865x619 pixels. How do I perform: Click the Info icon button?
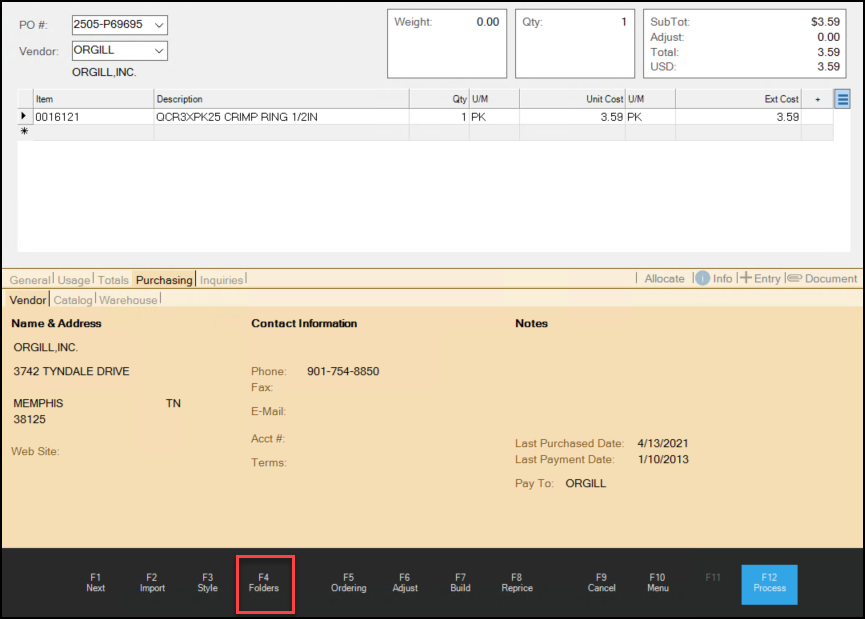point(702,278)
